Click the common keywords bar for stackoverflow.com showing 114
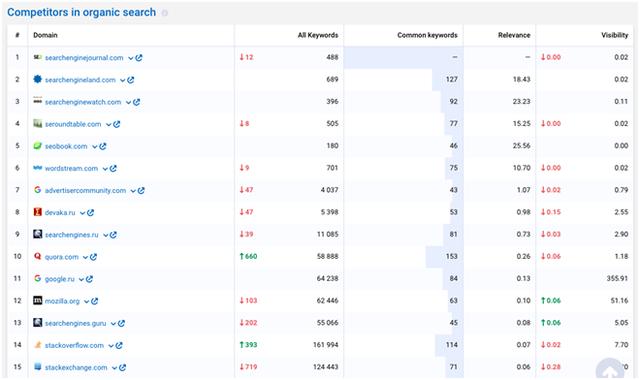Image resolution: width=640 pixels, height=380 pixels. pos(449,345)
